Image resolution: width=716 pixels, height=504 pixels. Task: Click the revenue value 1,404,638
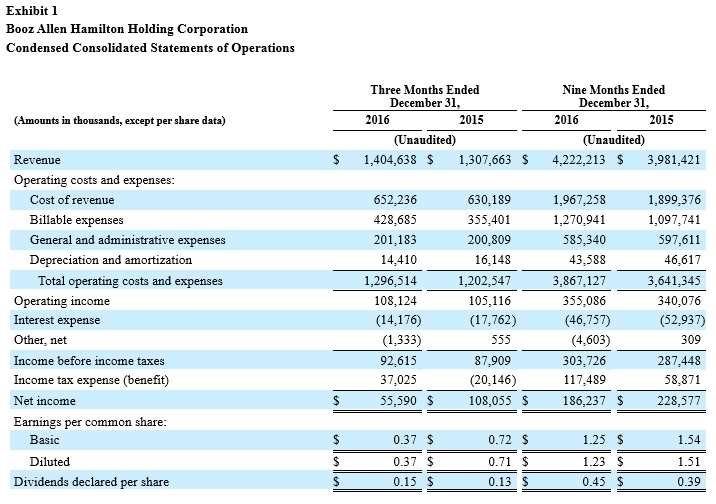(x=384, y=160)
